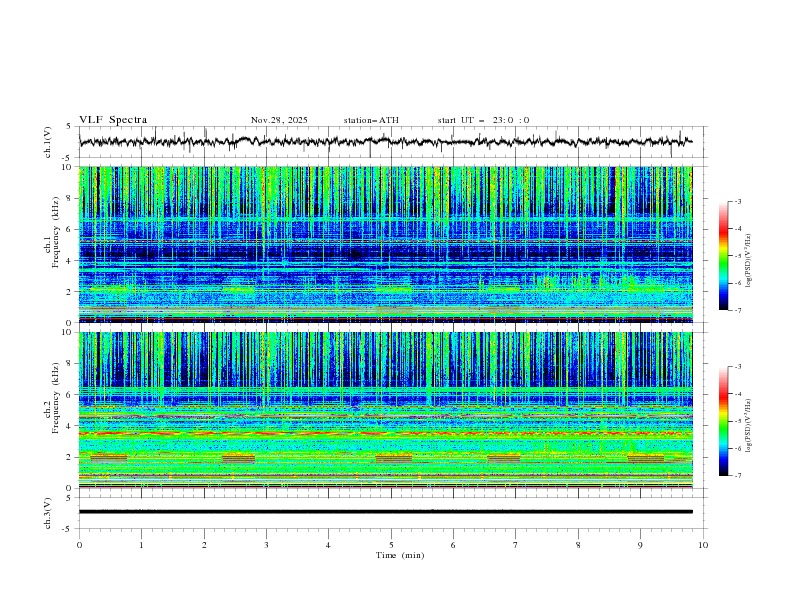
Task: Select the Nov.28, 2025 date label
Action: coord(279,120)
